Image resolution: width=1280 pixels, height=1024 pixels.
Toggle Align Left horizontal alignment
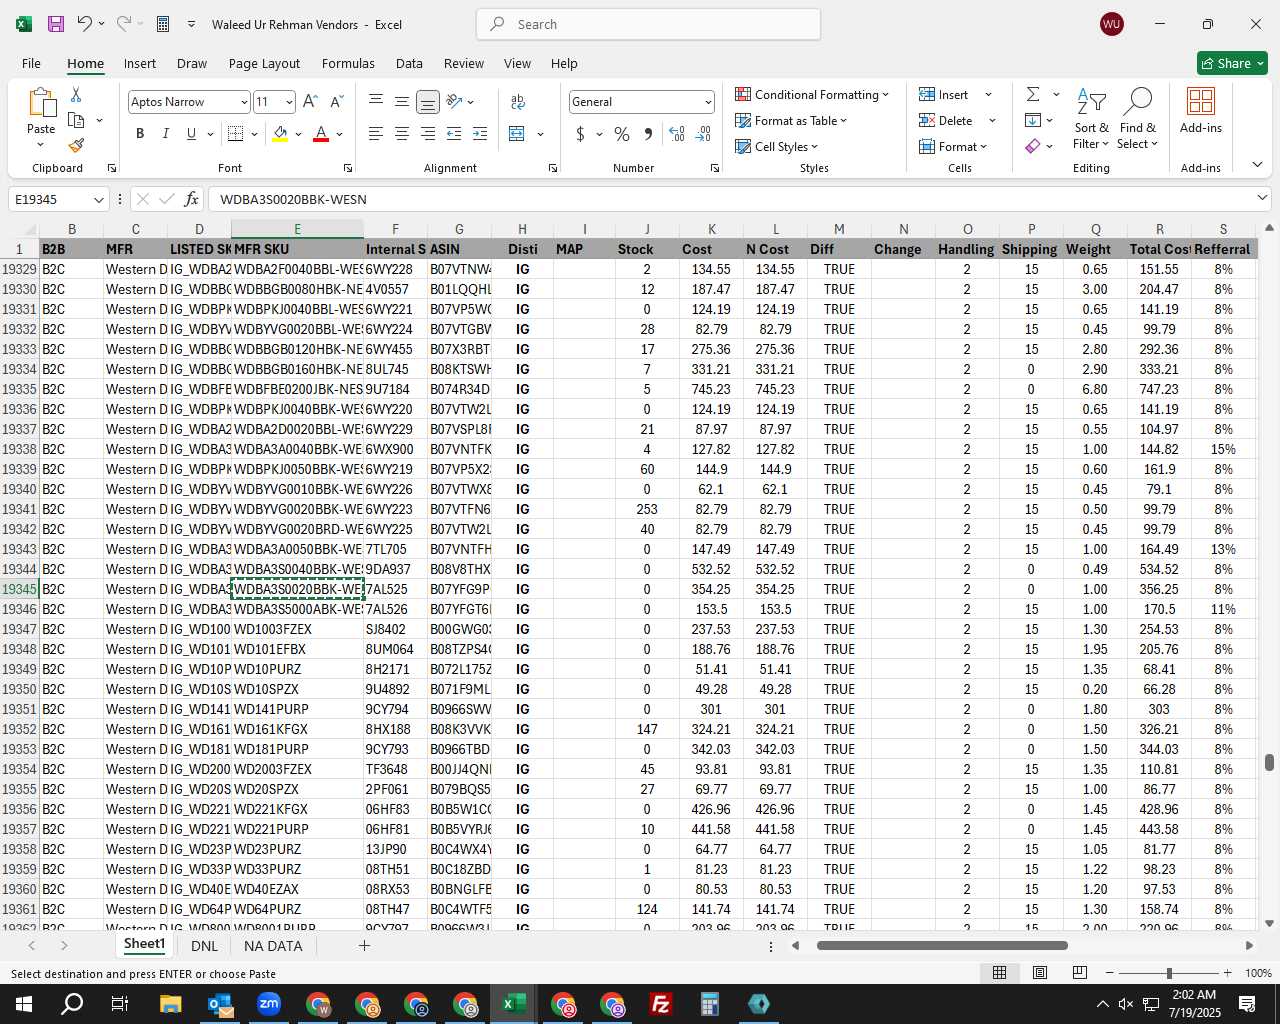click(x=376, y=134)
